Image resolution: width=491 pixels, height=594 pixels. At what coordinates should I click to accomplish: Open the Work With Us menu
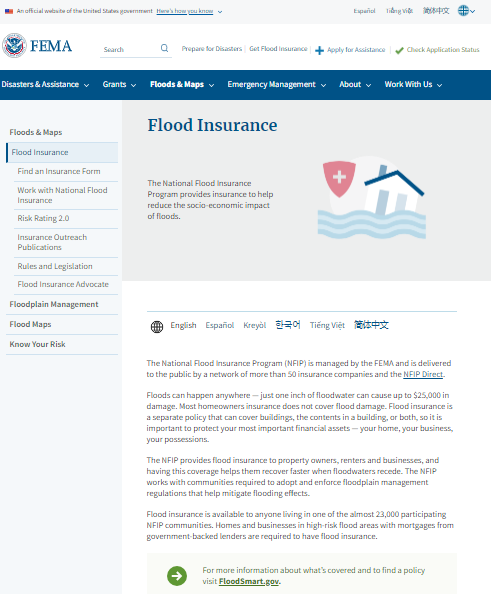[x=413, y=84]
